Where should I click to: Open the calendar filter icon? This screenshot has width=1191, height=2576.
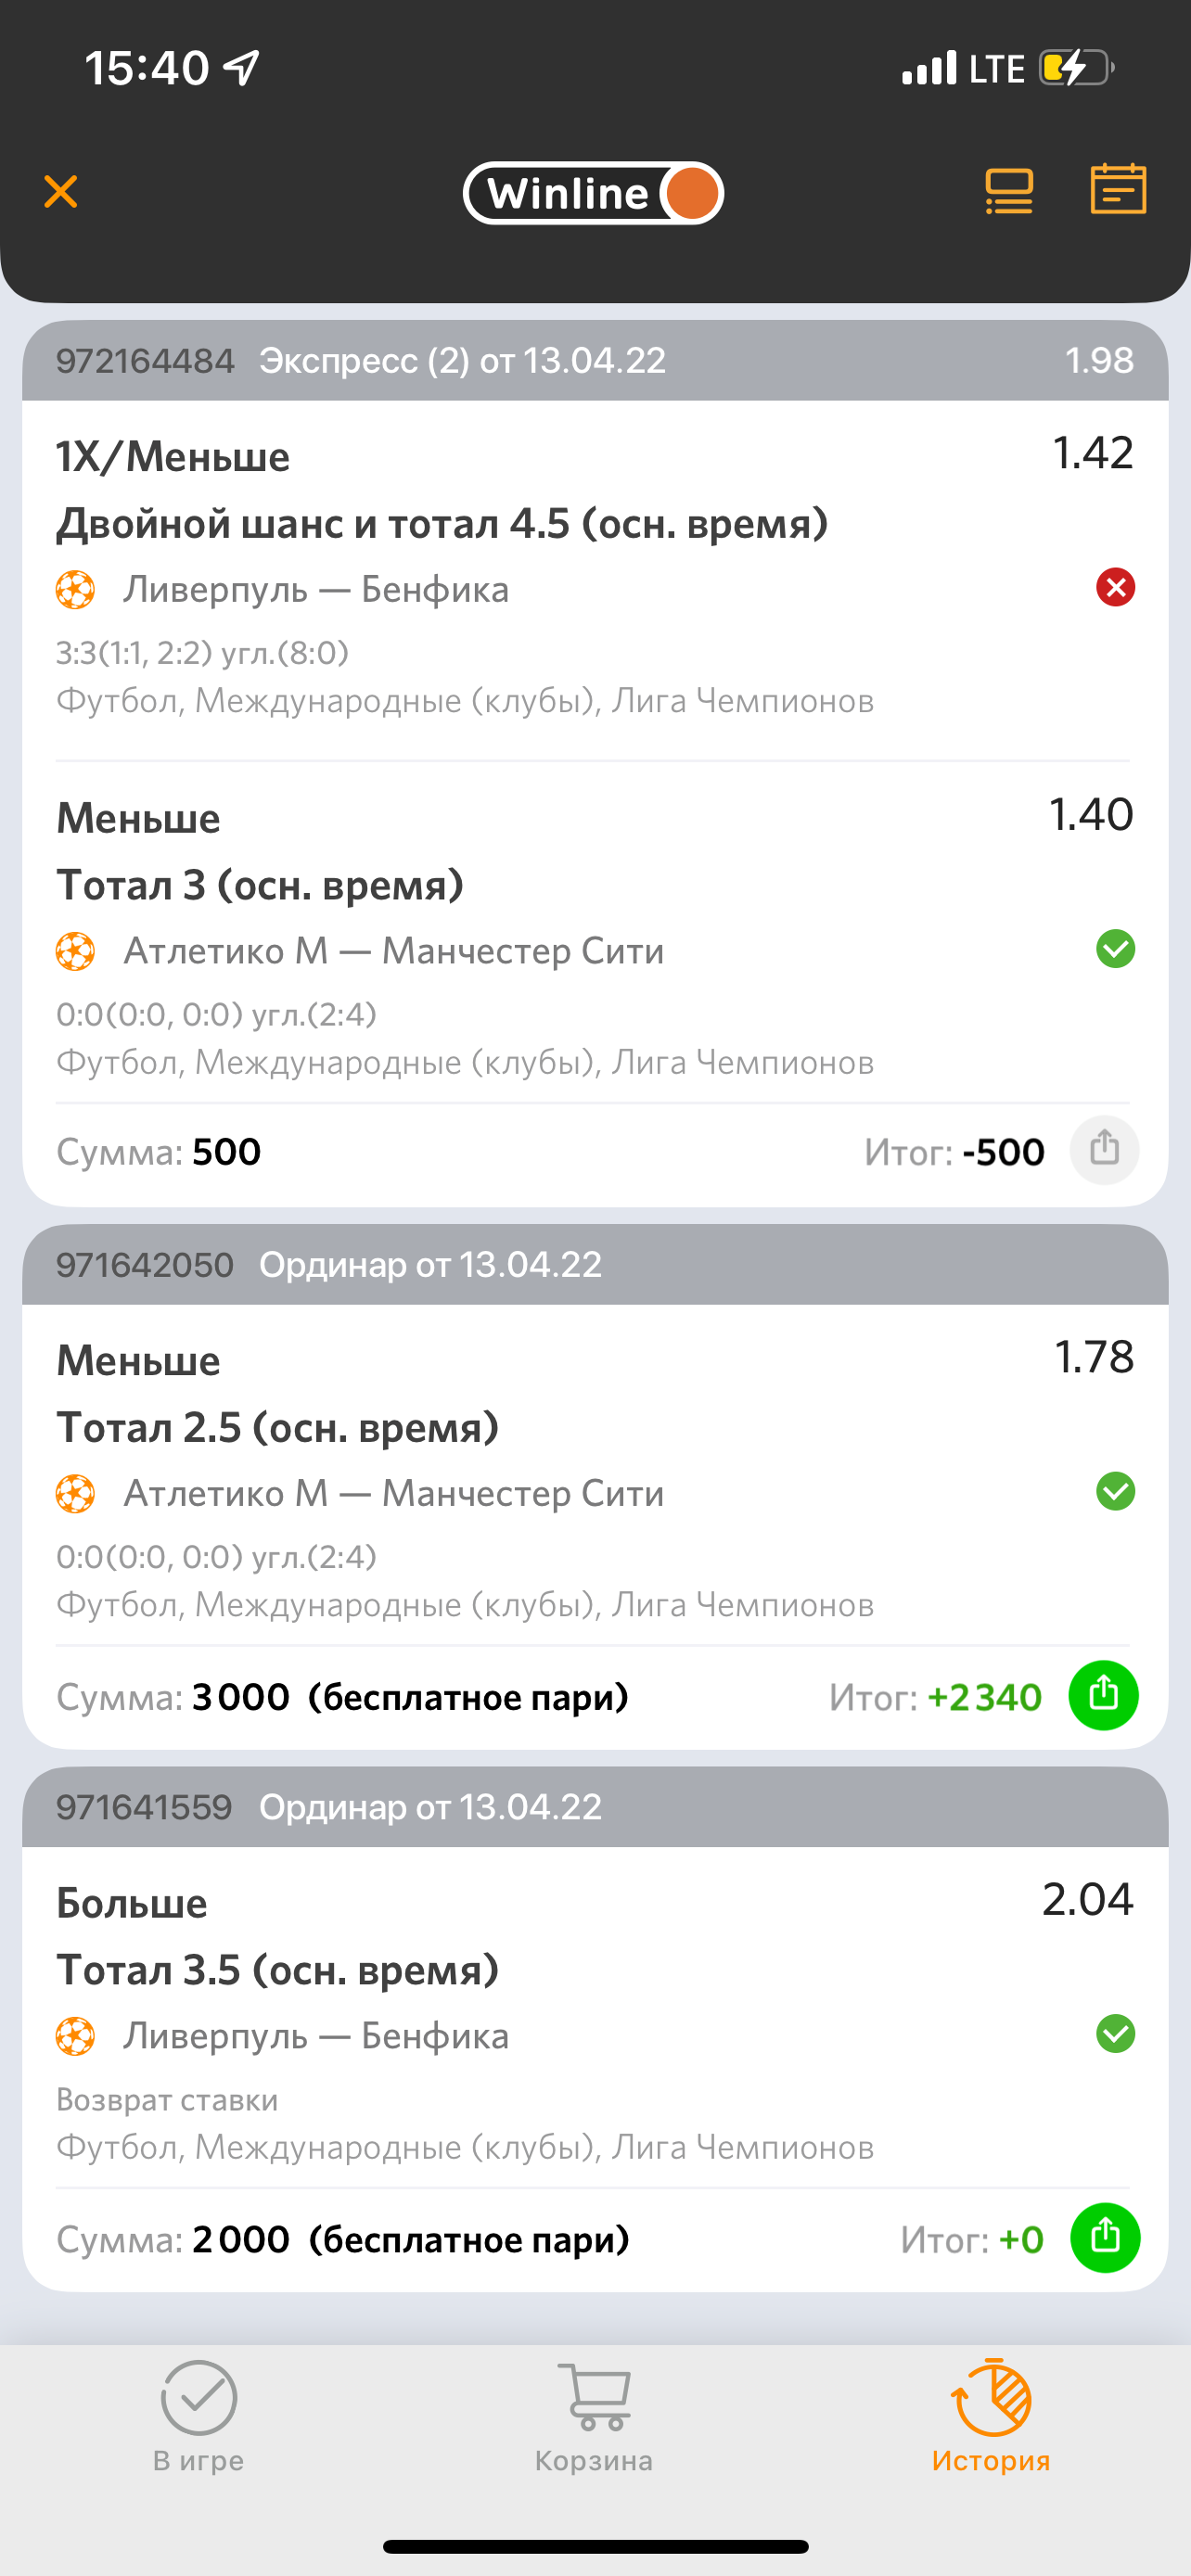(x=1117, y=189)
